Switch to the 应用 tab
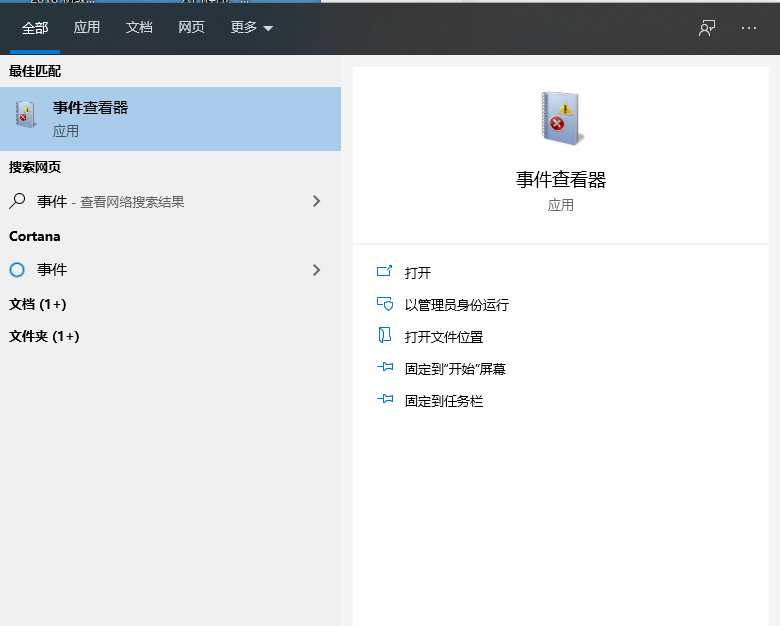Image resolution: width=780 pixels, height=626 pixels. click(87, 27)
